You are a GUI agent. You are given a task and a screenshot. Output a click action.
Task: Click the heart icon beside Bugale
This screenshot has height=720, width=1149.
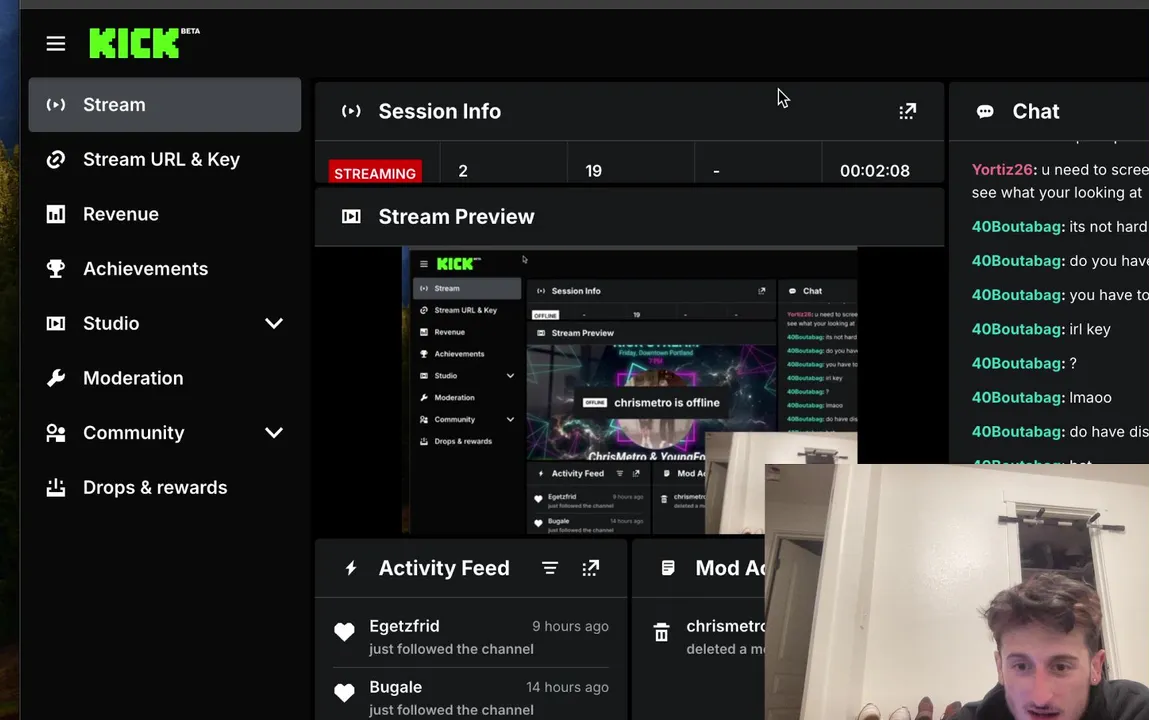[x=344, y=692]
